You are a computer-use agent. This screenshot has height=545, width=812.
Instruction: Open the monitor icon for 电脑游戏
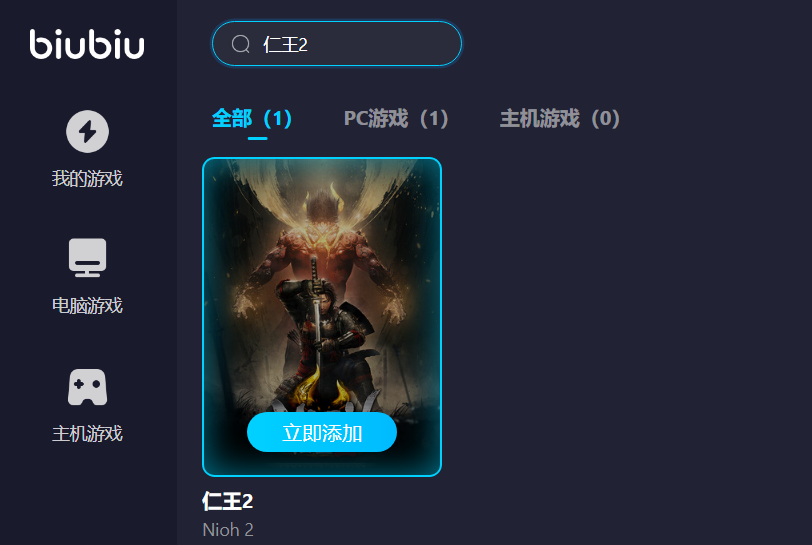(x=87, y=257)
